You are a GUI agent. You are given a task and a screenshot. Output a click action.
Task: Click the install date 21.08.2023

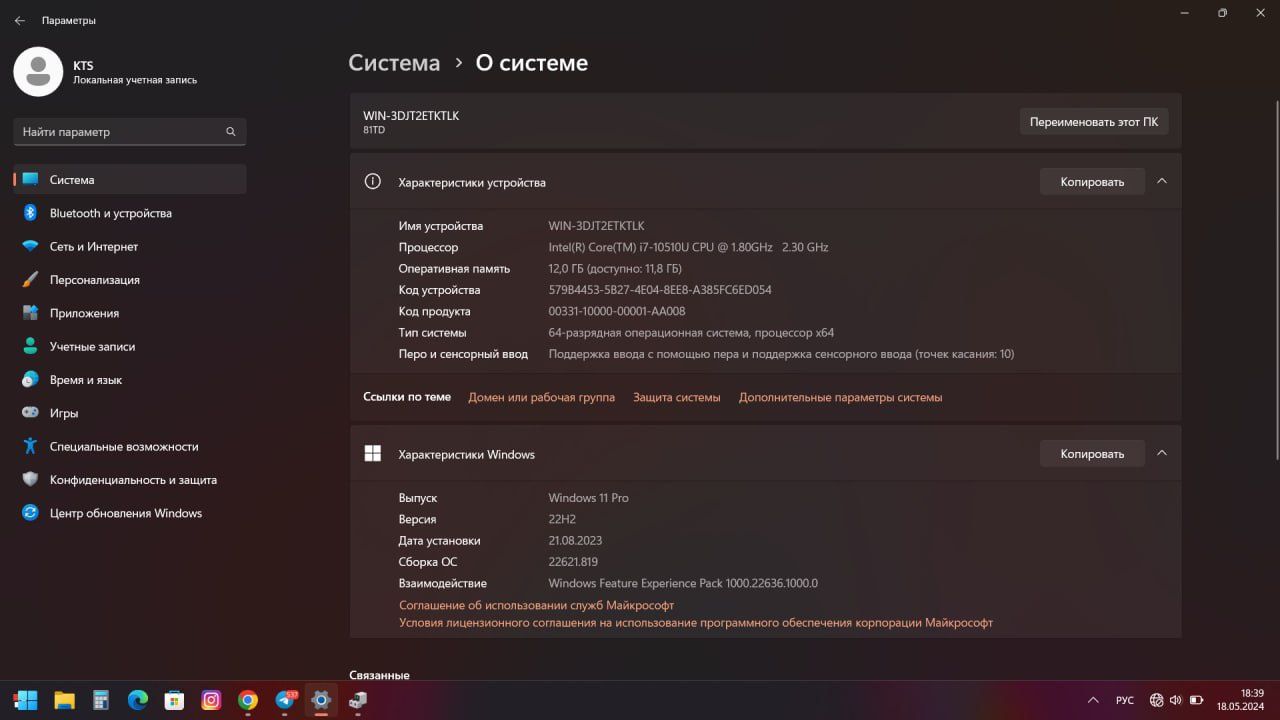click(577, 541)
